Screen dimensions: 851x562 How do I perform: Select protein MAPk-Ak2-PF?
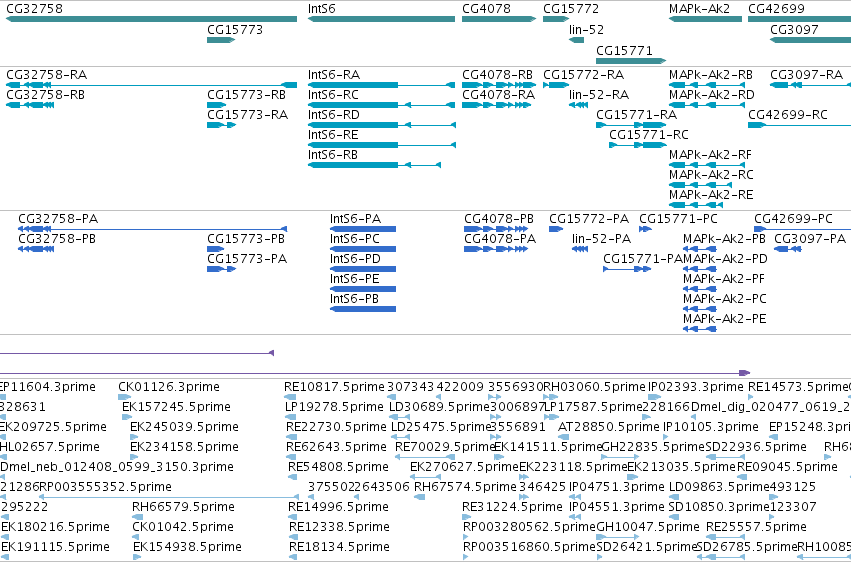tap(723, 279)
